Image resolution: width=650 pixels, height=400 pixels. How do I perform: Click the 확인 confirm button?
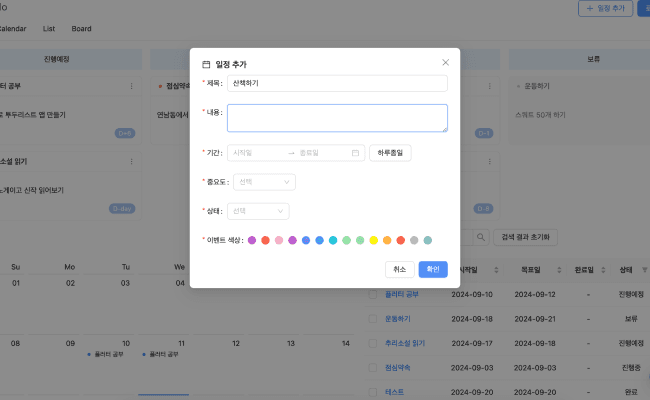pyautogui.click(x=433, y=269)
